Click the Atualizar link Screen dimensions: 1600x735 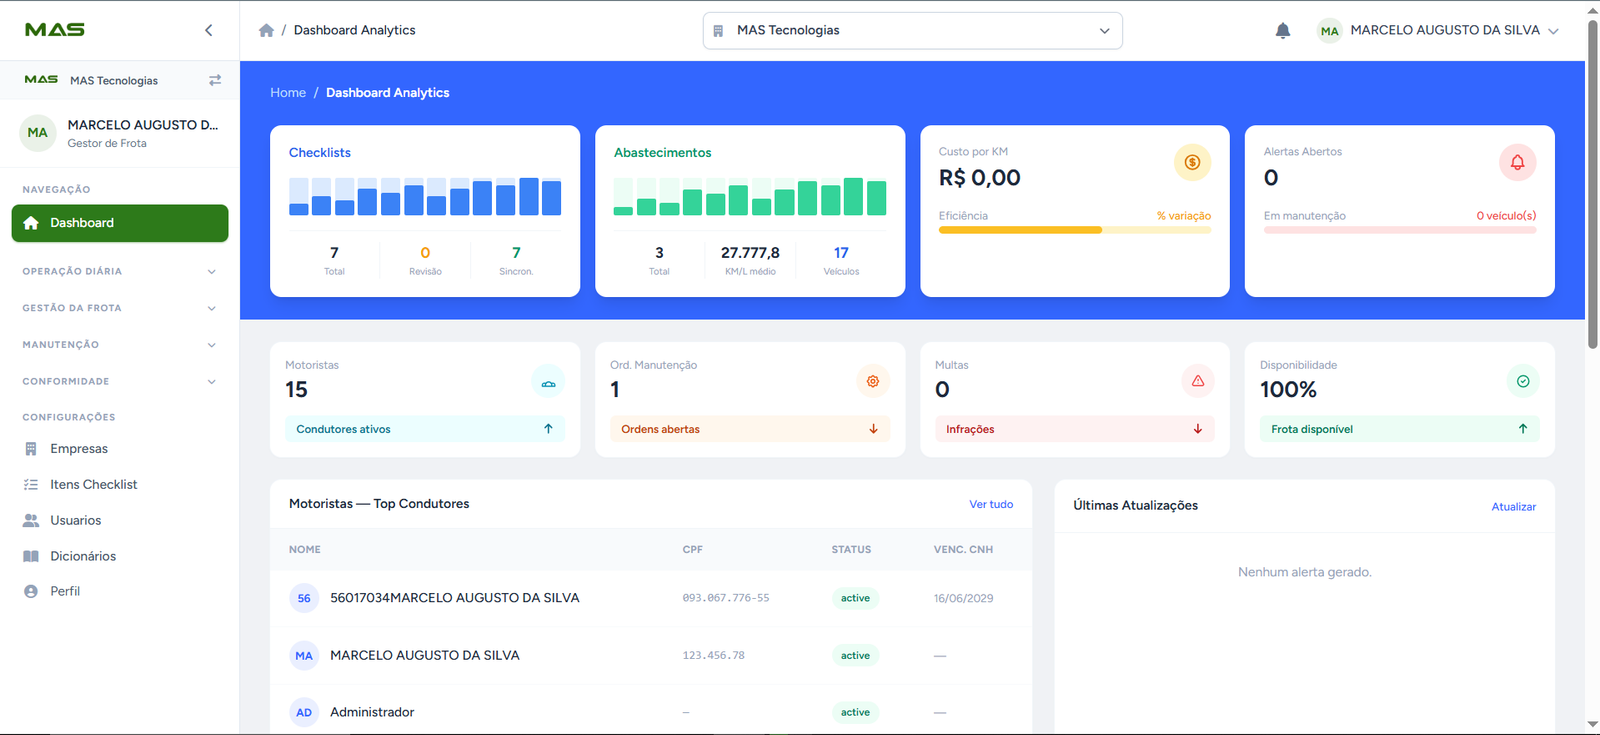tap(1513, 507)
